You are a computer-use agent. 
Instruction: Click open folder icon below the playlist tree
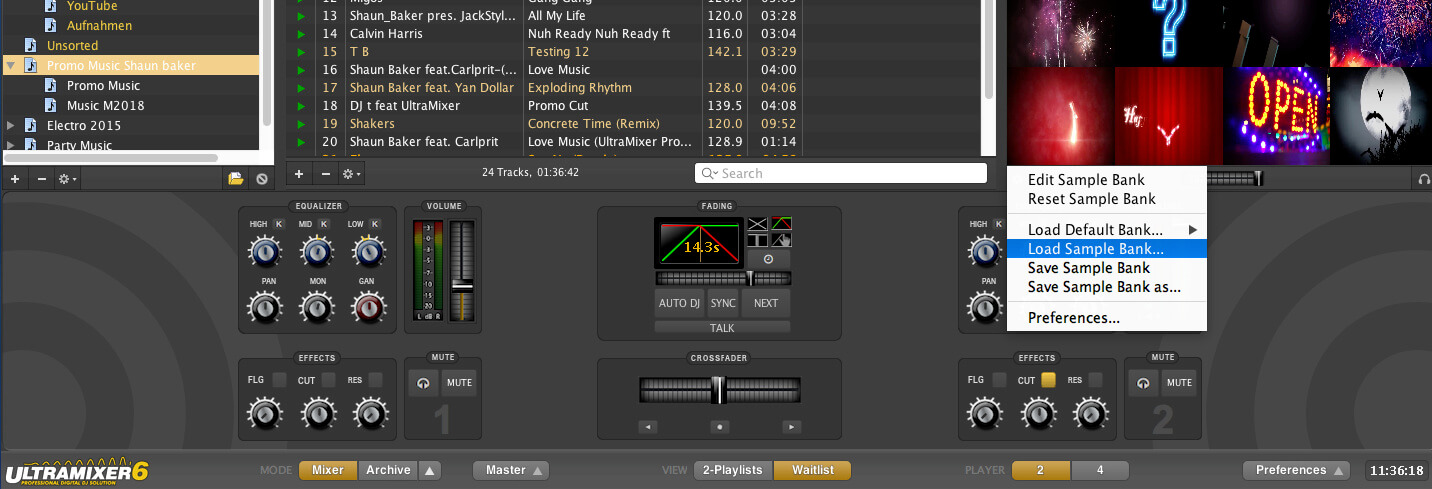coord(235,179)
